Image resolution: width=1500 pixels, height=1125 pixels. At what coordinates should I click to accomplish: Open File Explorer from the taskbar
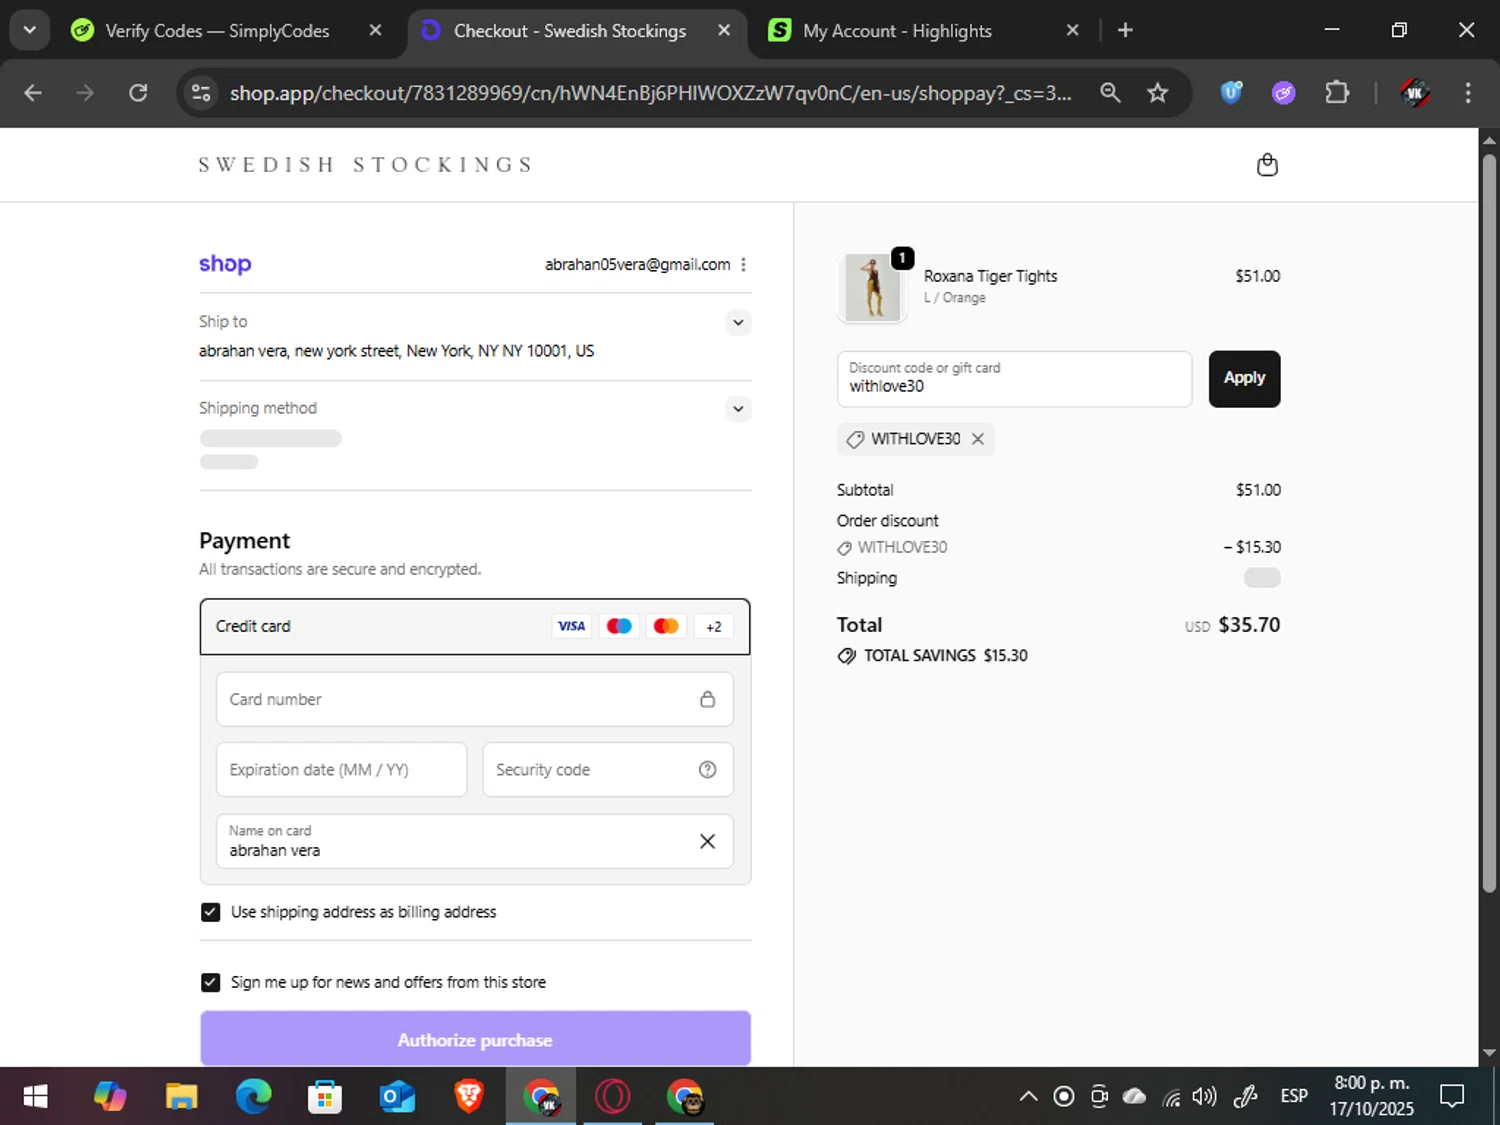pos(181,1097)
